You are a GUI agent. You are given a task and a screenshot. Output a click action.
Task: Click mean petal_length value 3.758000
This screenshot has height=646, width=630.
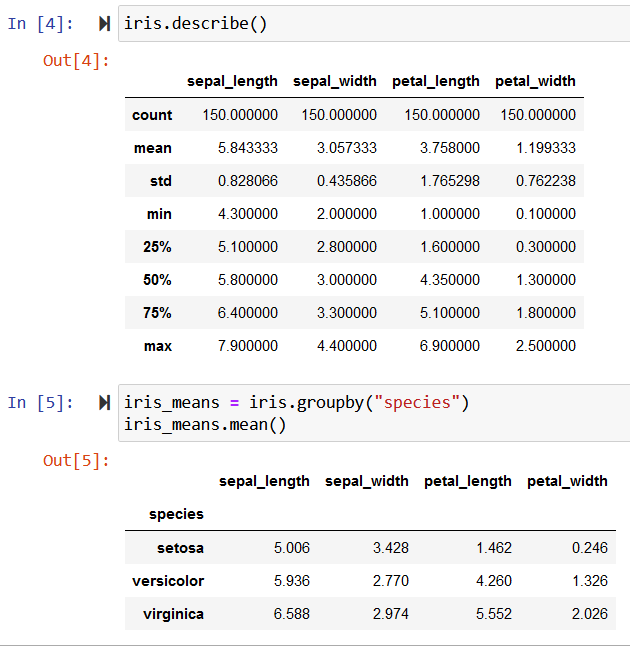point(450,148)
